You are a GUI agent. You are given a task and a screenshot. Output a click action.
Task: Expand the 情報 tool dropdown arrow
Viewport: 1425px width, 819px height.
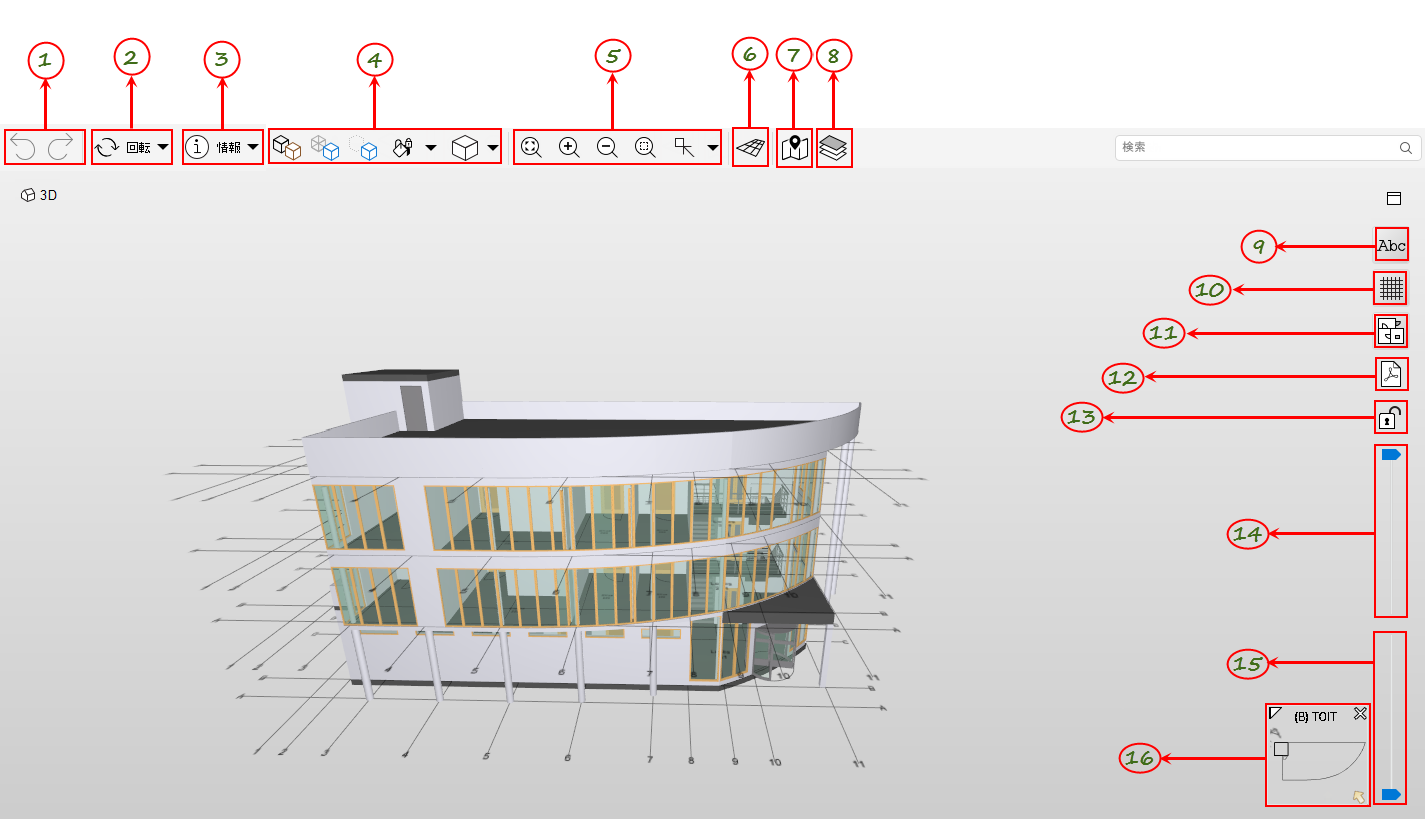(253, 148)
